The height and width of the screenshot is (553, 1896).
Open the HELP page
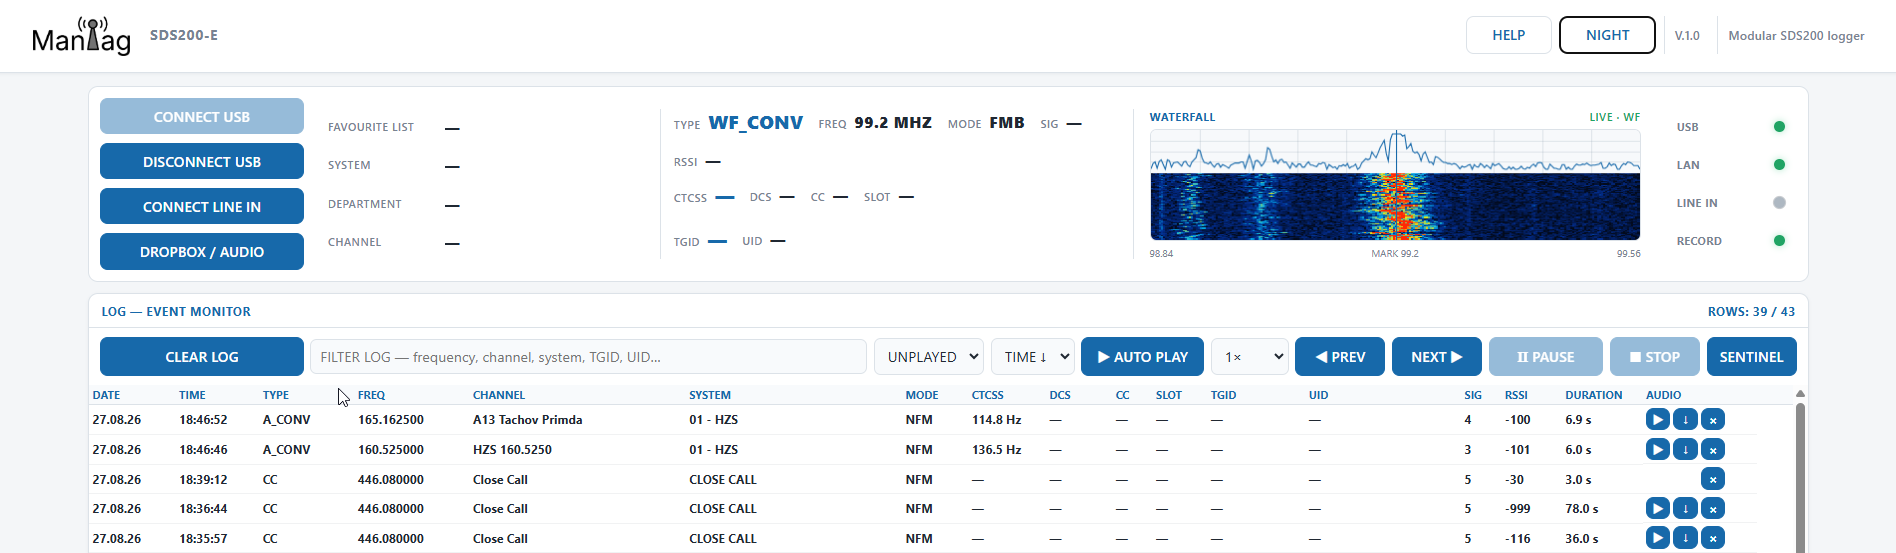pos(1509,35)
